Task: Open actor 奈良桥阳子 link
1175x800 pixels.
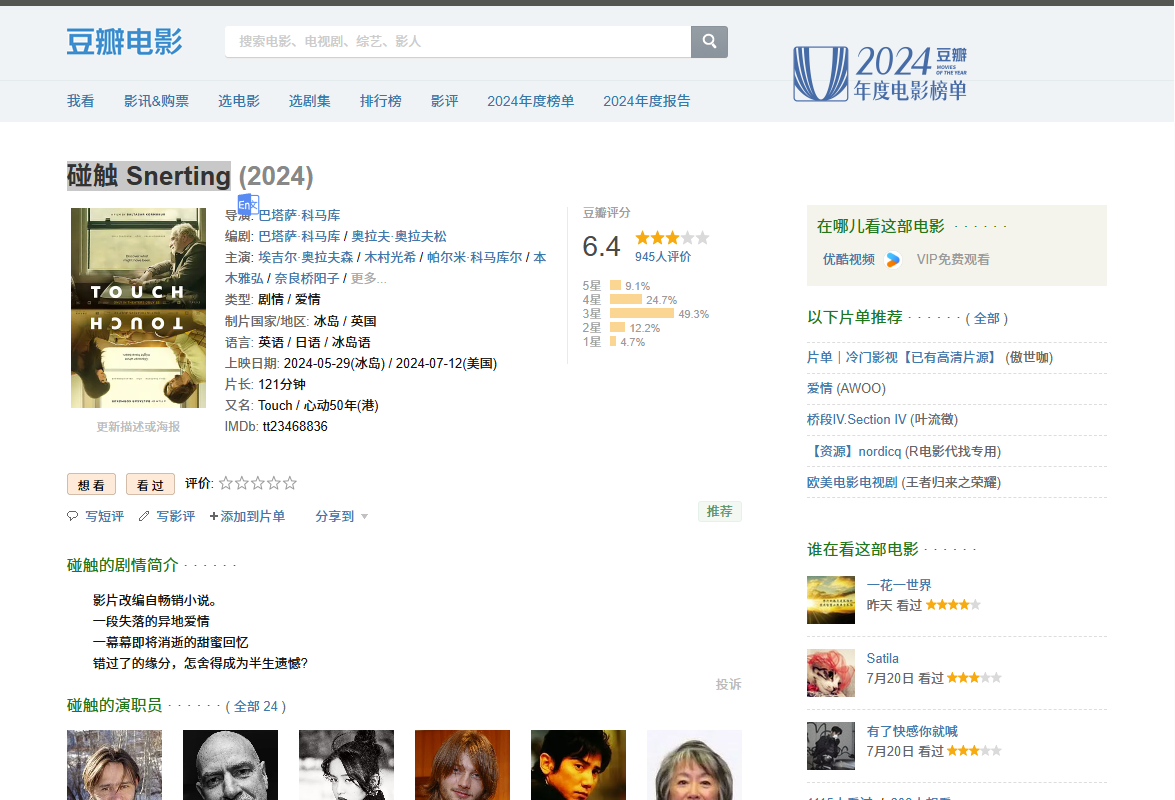Action: point(306,279)
